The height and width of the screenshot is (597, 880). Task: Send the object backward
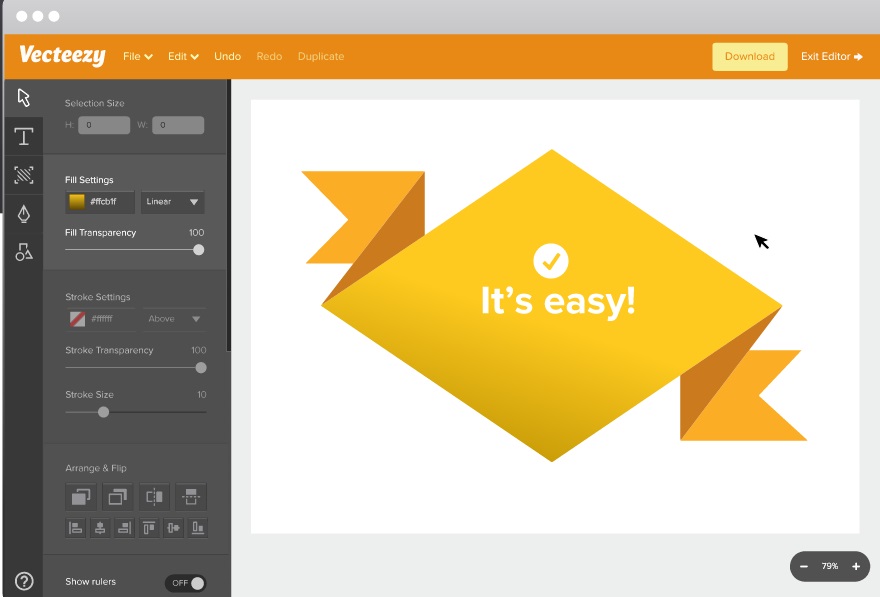(118, 497)
